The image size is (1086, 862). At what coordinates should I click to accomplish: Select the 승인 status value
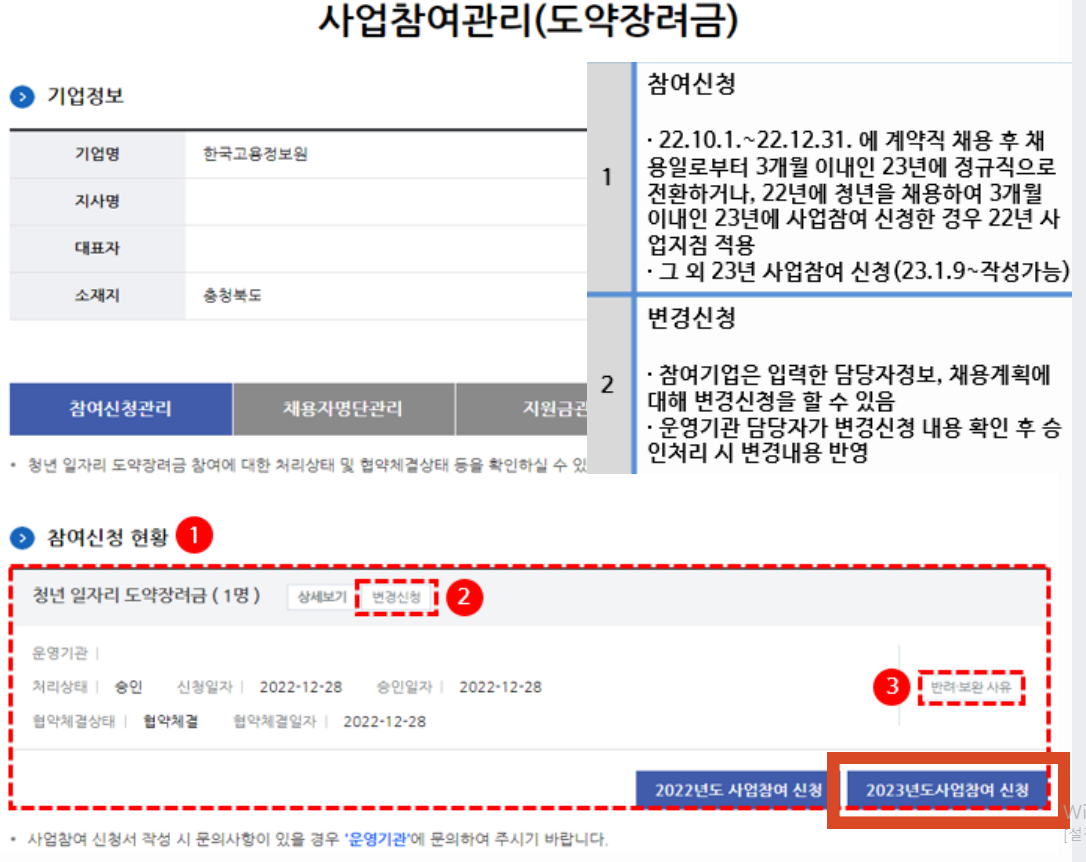point(128,687)
